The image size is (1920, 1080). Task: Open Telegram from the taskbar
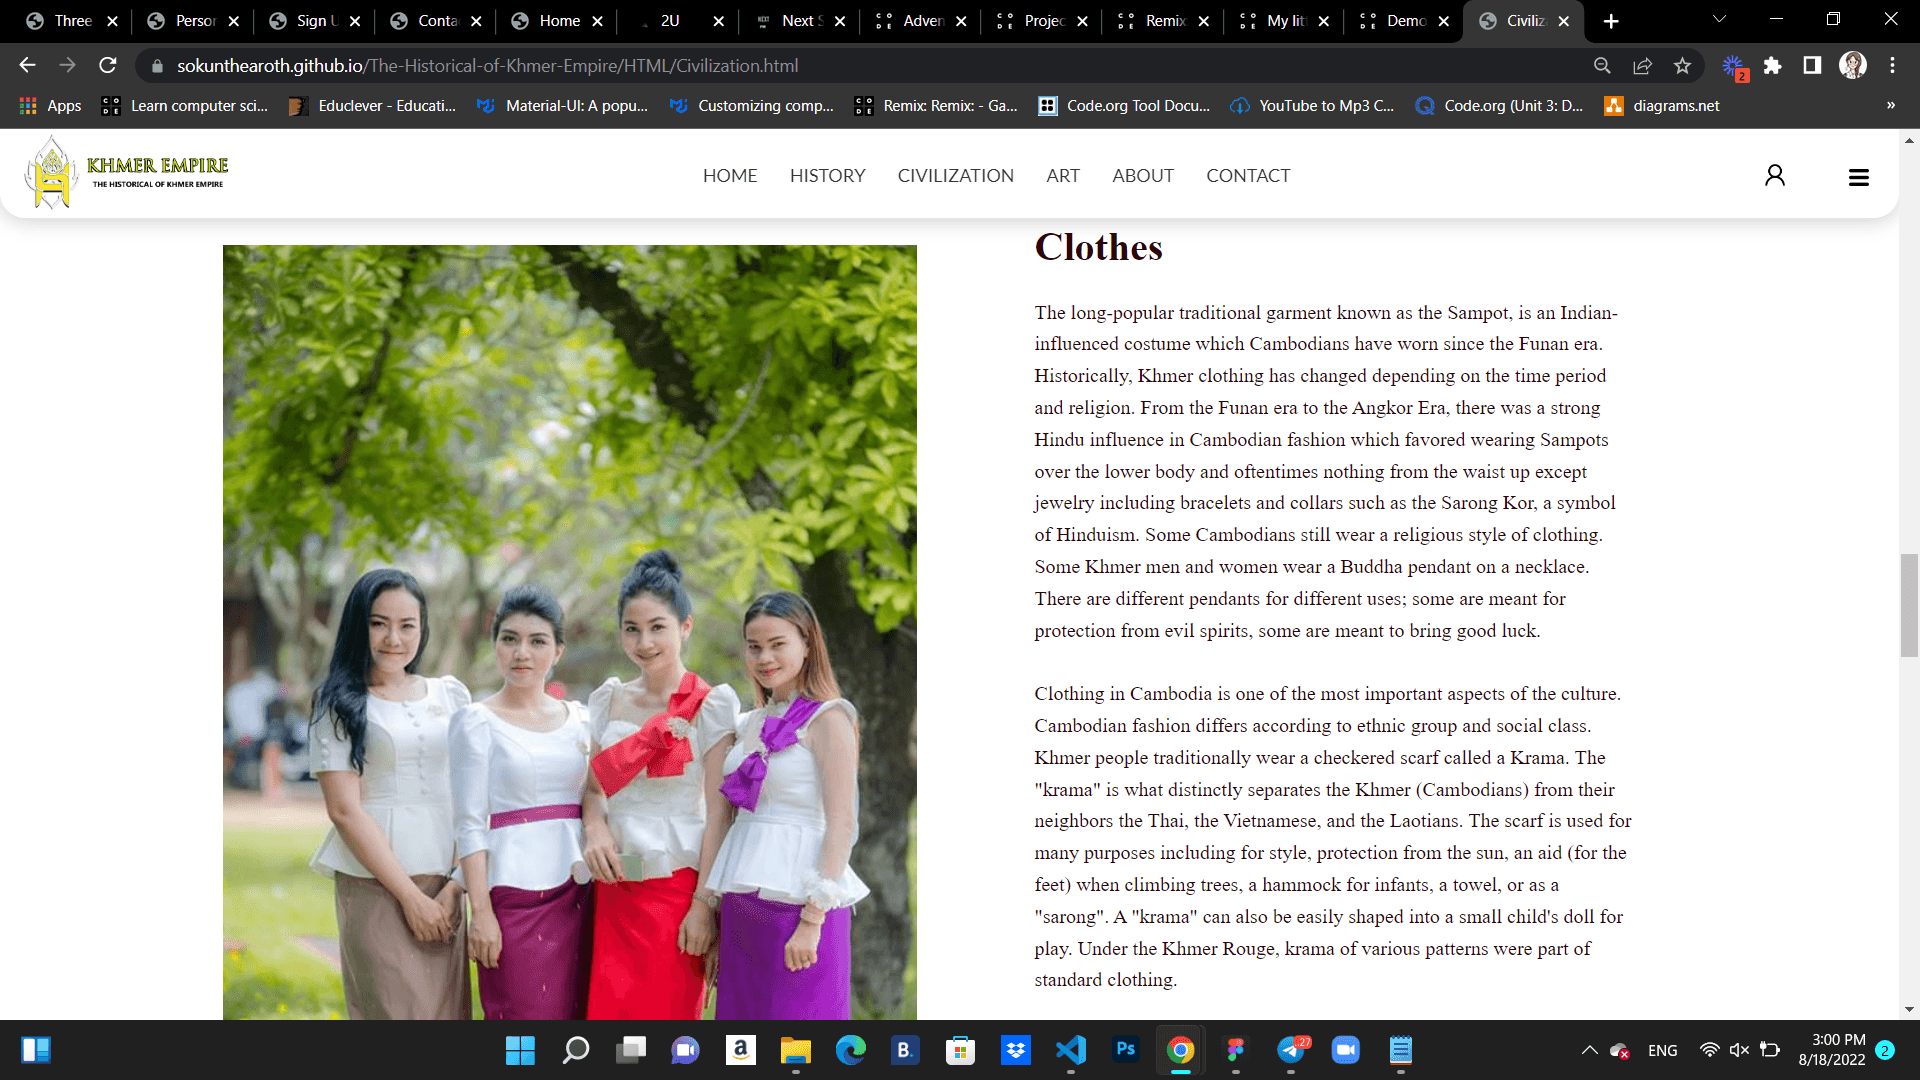click(x=1291, y=1050)
